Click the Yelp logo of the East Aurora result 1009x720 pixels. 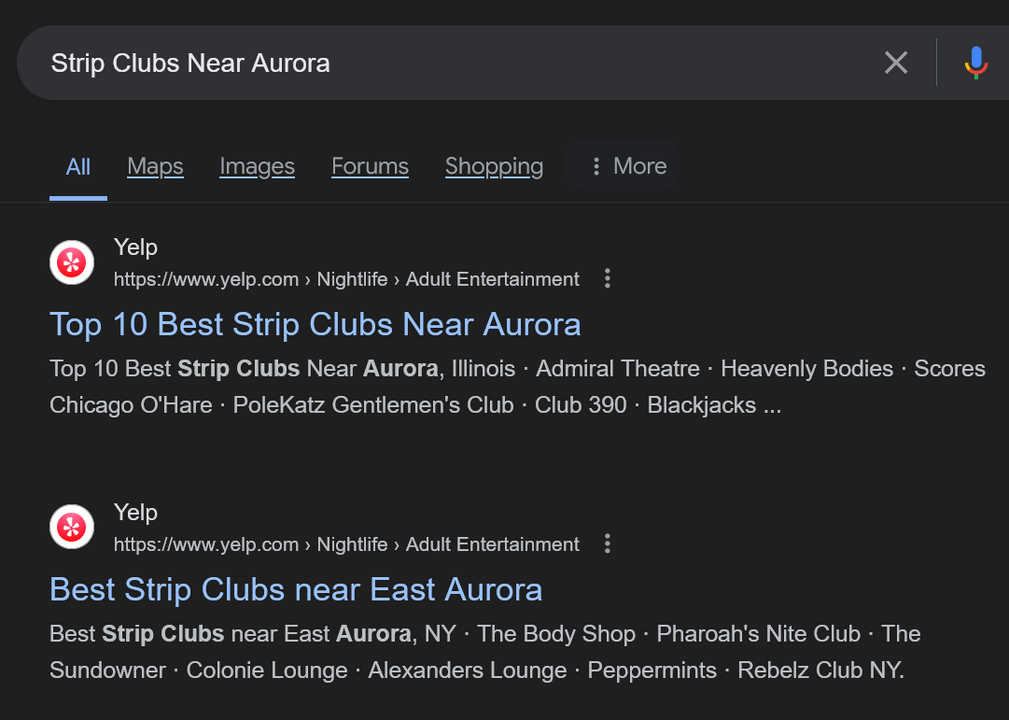click(72, 528)
